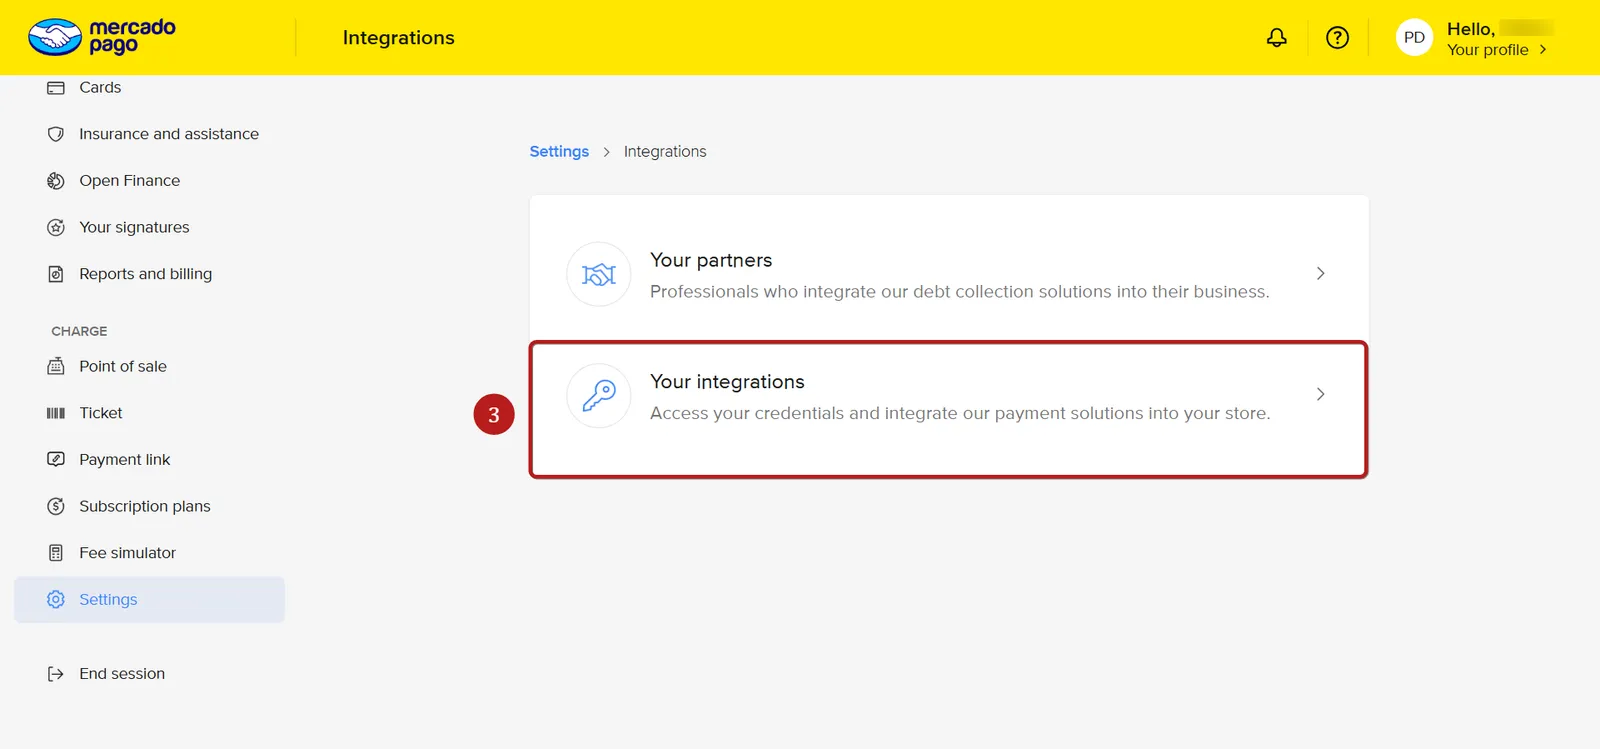Screen dimensions: 1600x749
Task: Open the Your partners card title
Action: (711, 260)
